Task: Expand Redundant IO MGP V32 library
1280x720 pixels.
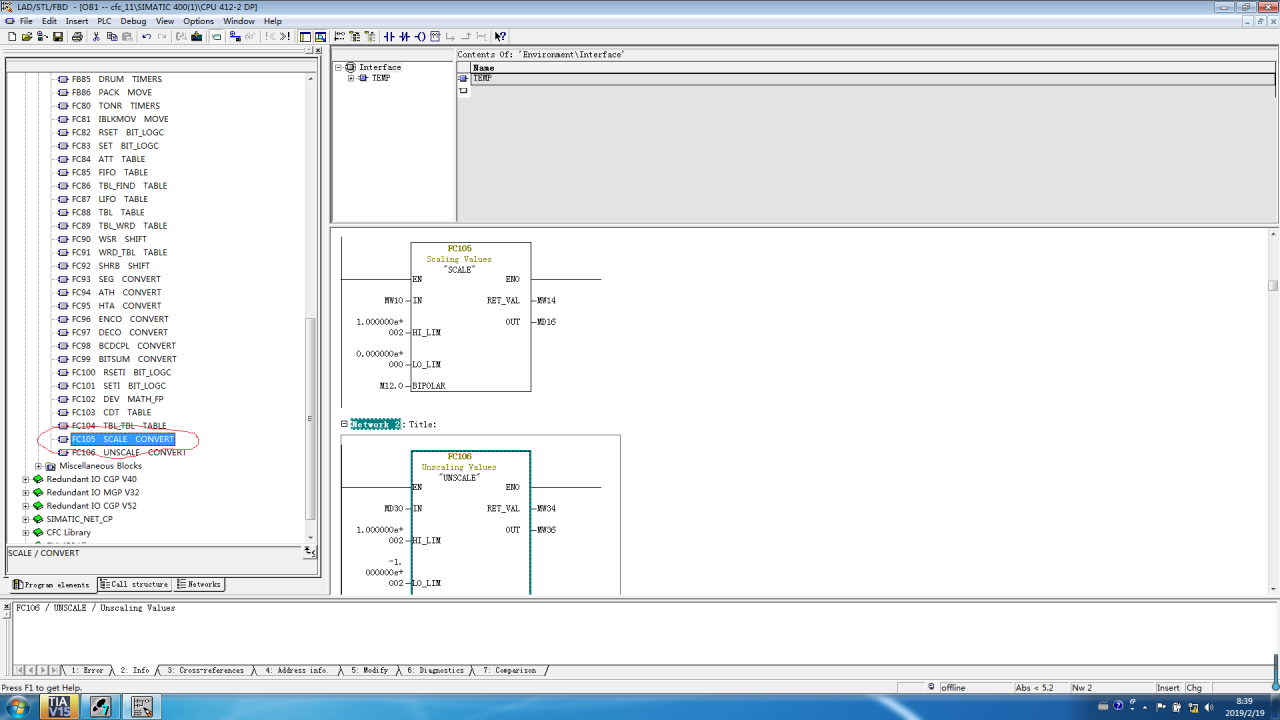Action: point(26,492)
